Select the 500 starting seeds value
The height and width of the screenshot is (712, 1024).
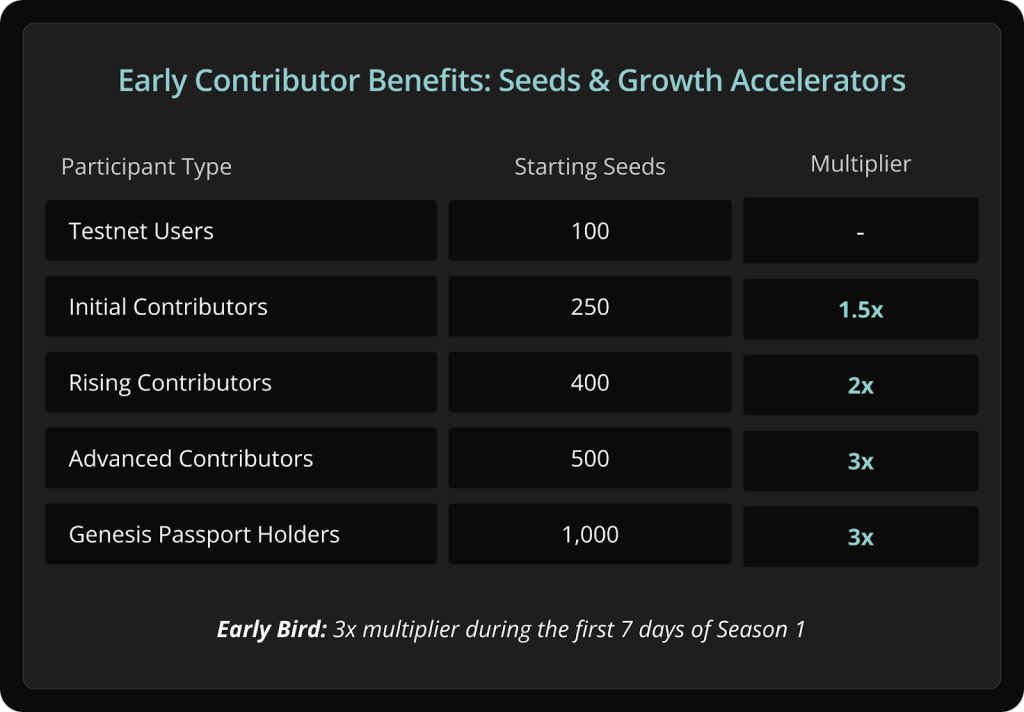click(590, 458)
